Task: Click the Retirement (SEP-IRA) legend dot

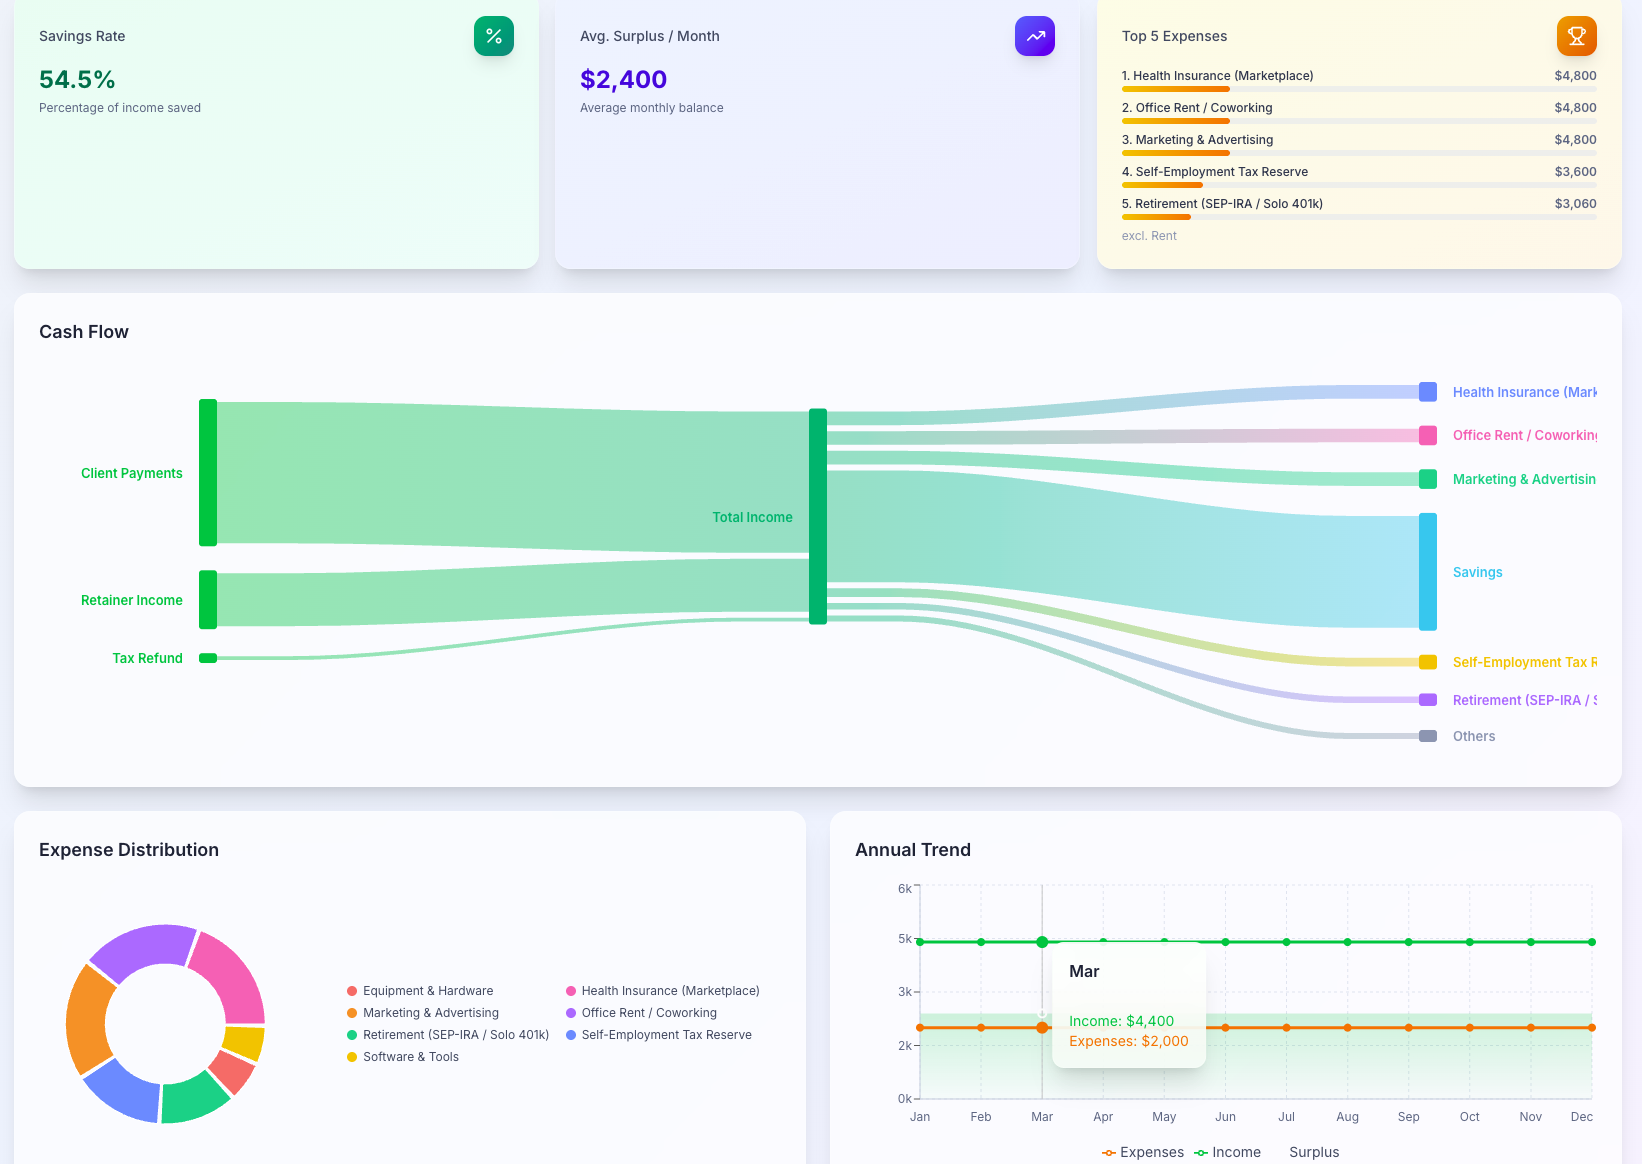Action: [352, 1035]
